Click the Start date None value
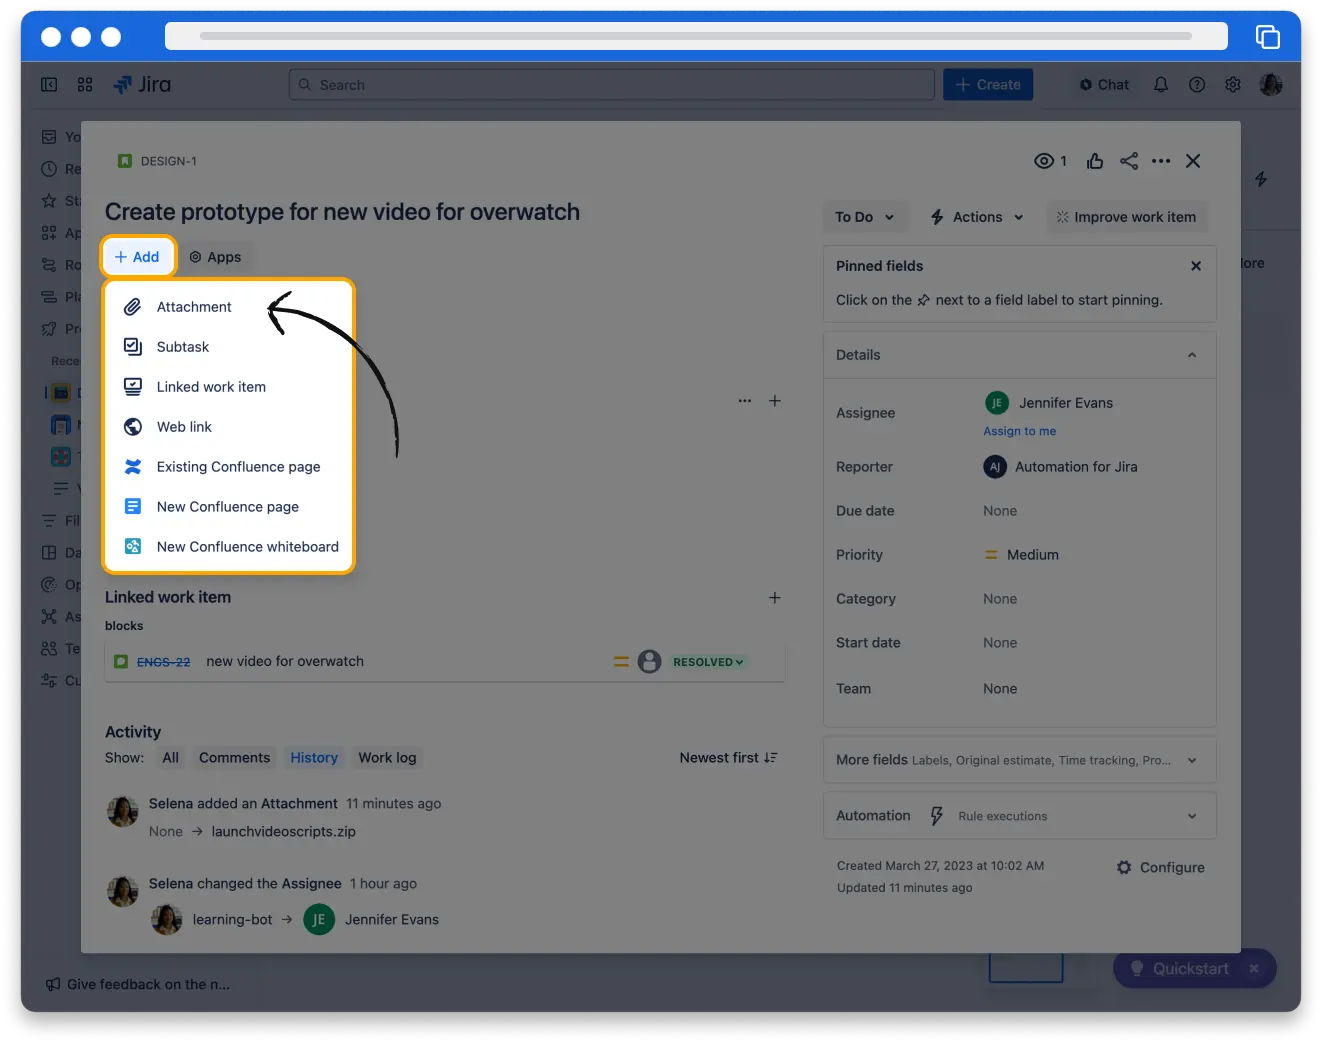1322x1043 pixels. click(x=1000, y=643)
